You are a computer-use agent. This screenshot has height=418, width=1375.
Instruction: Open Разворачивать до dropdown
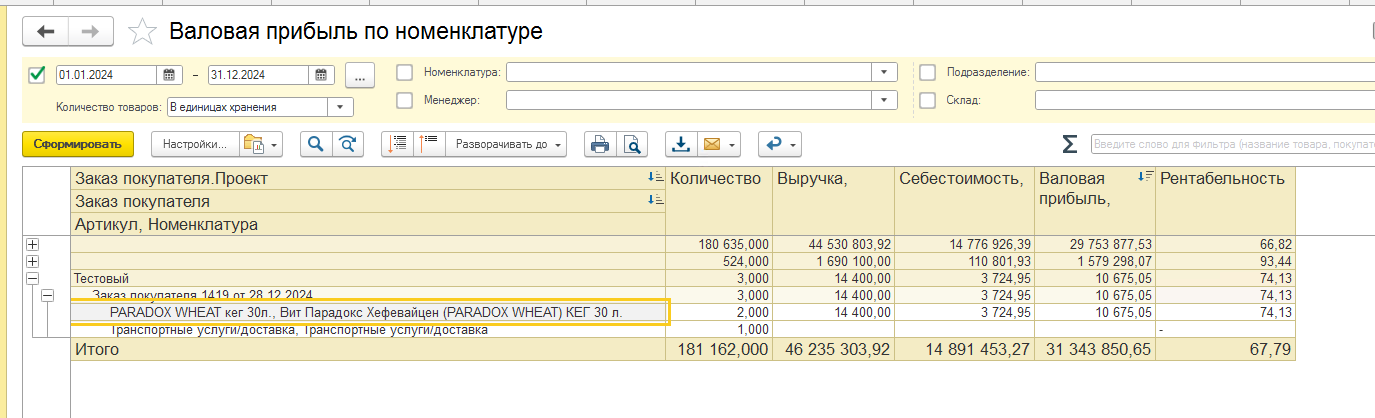point(507,145)
